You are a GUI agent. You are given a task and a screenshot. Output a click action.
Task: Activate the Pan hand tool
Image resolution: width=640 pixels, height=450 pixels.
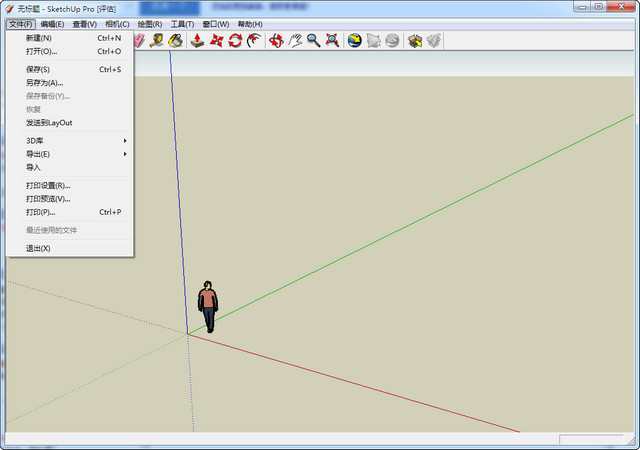(295, 41)
